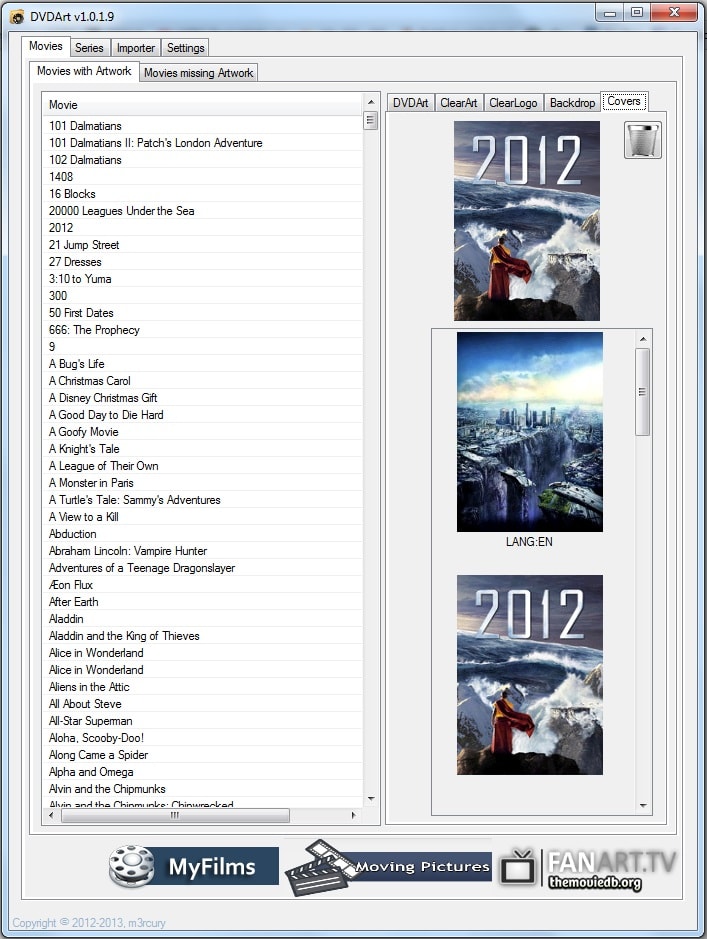707x939 pixels.
Task: Select 'A Bug's Life' in the list
Action: (x=202, y=364)
